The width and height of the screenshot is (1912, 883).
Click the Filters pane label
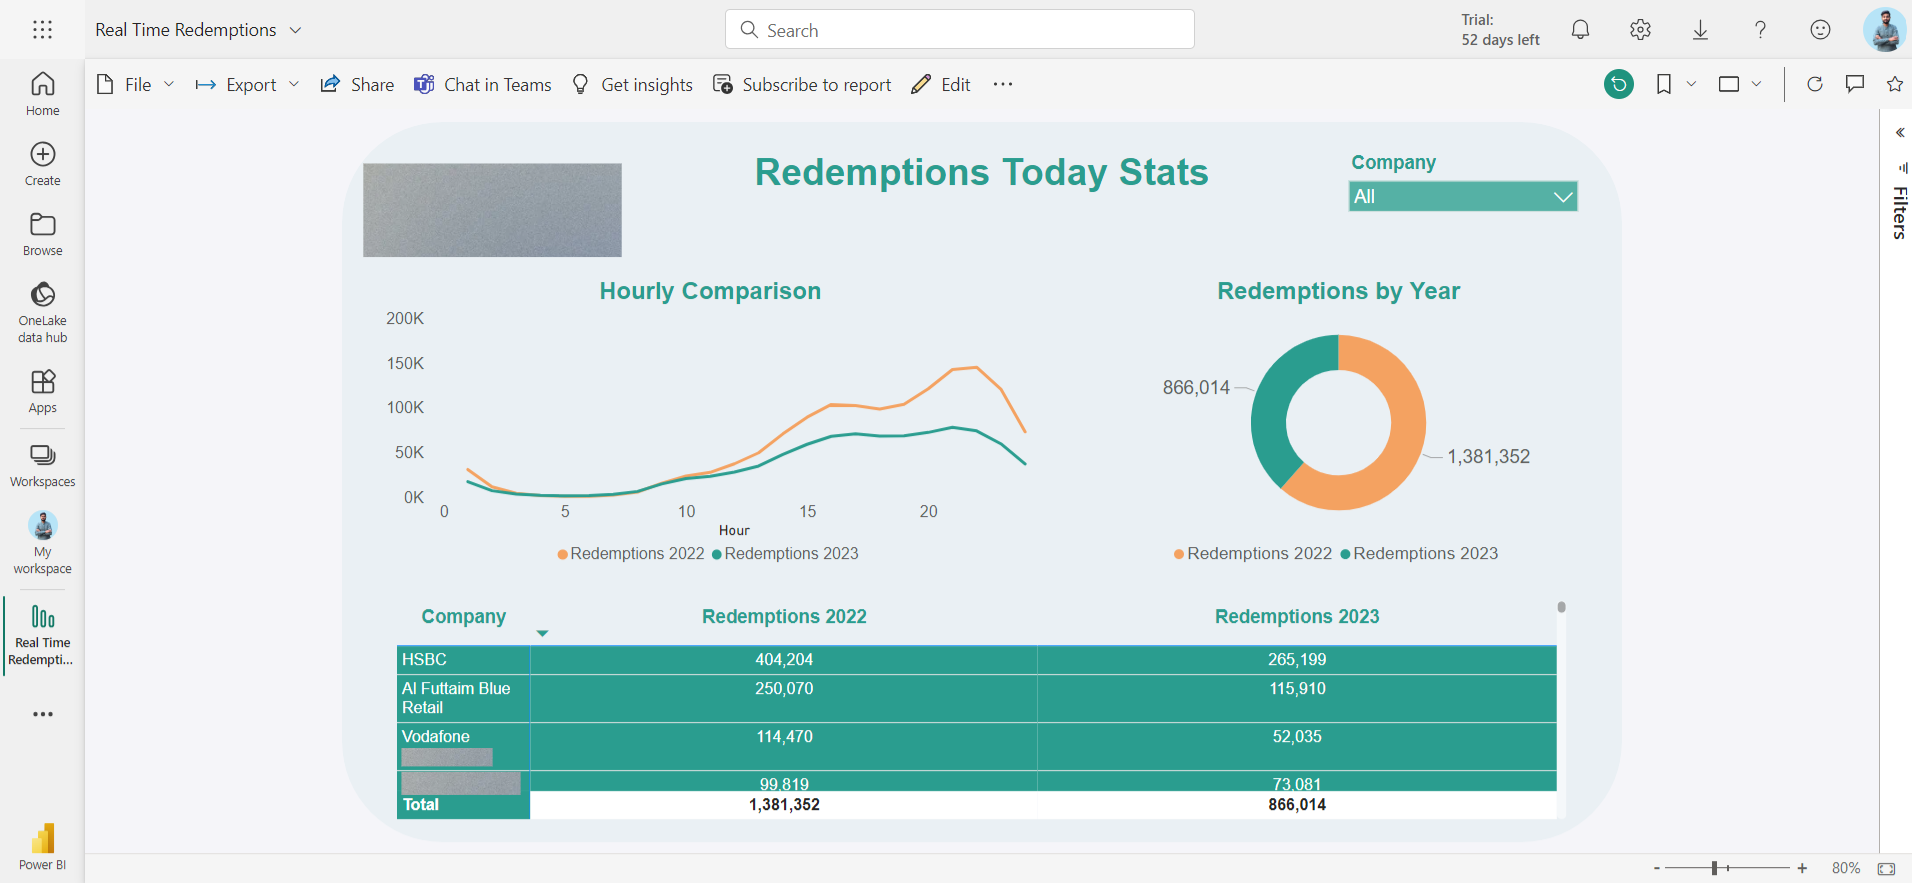[x=1900, y=213]
